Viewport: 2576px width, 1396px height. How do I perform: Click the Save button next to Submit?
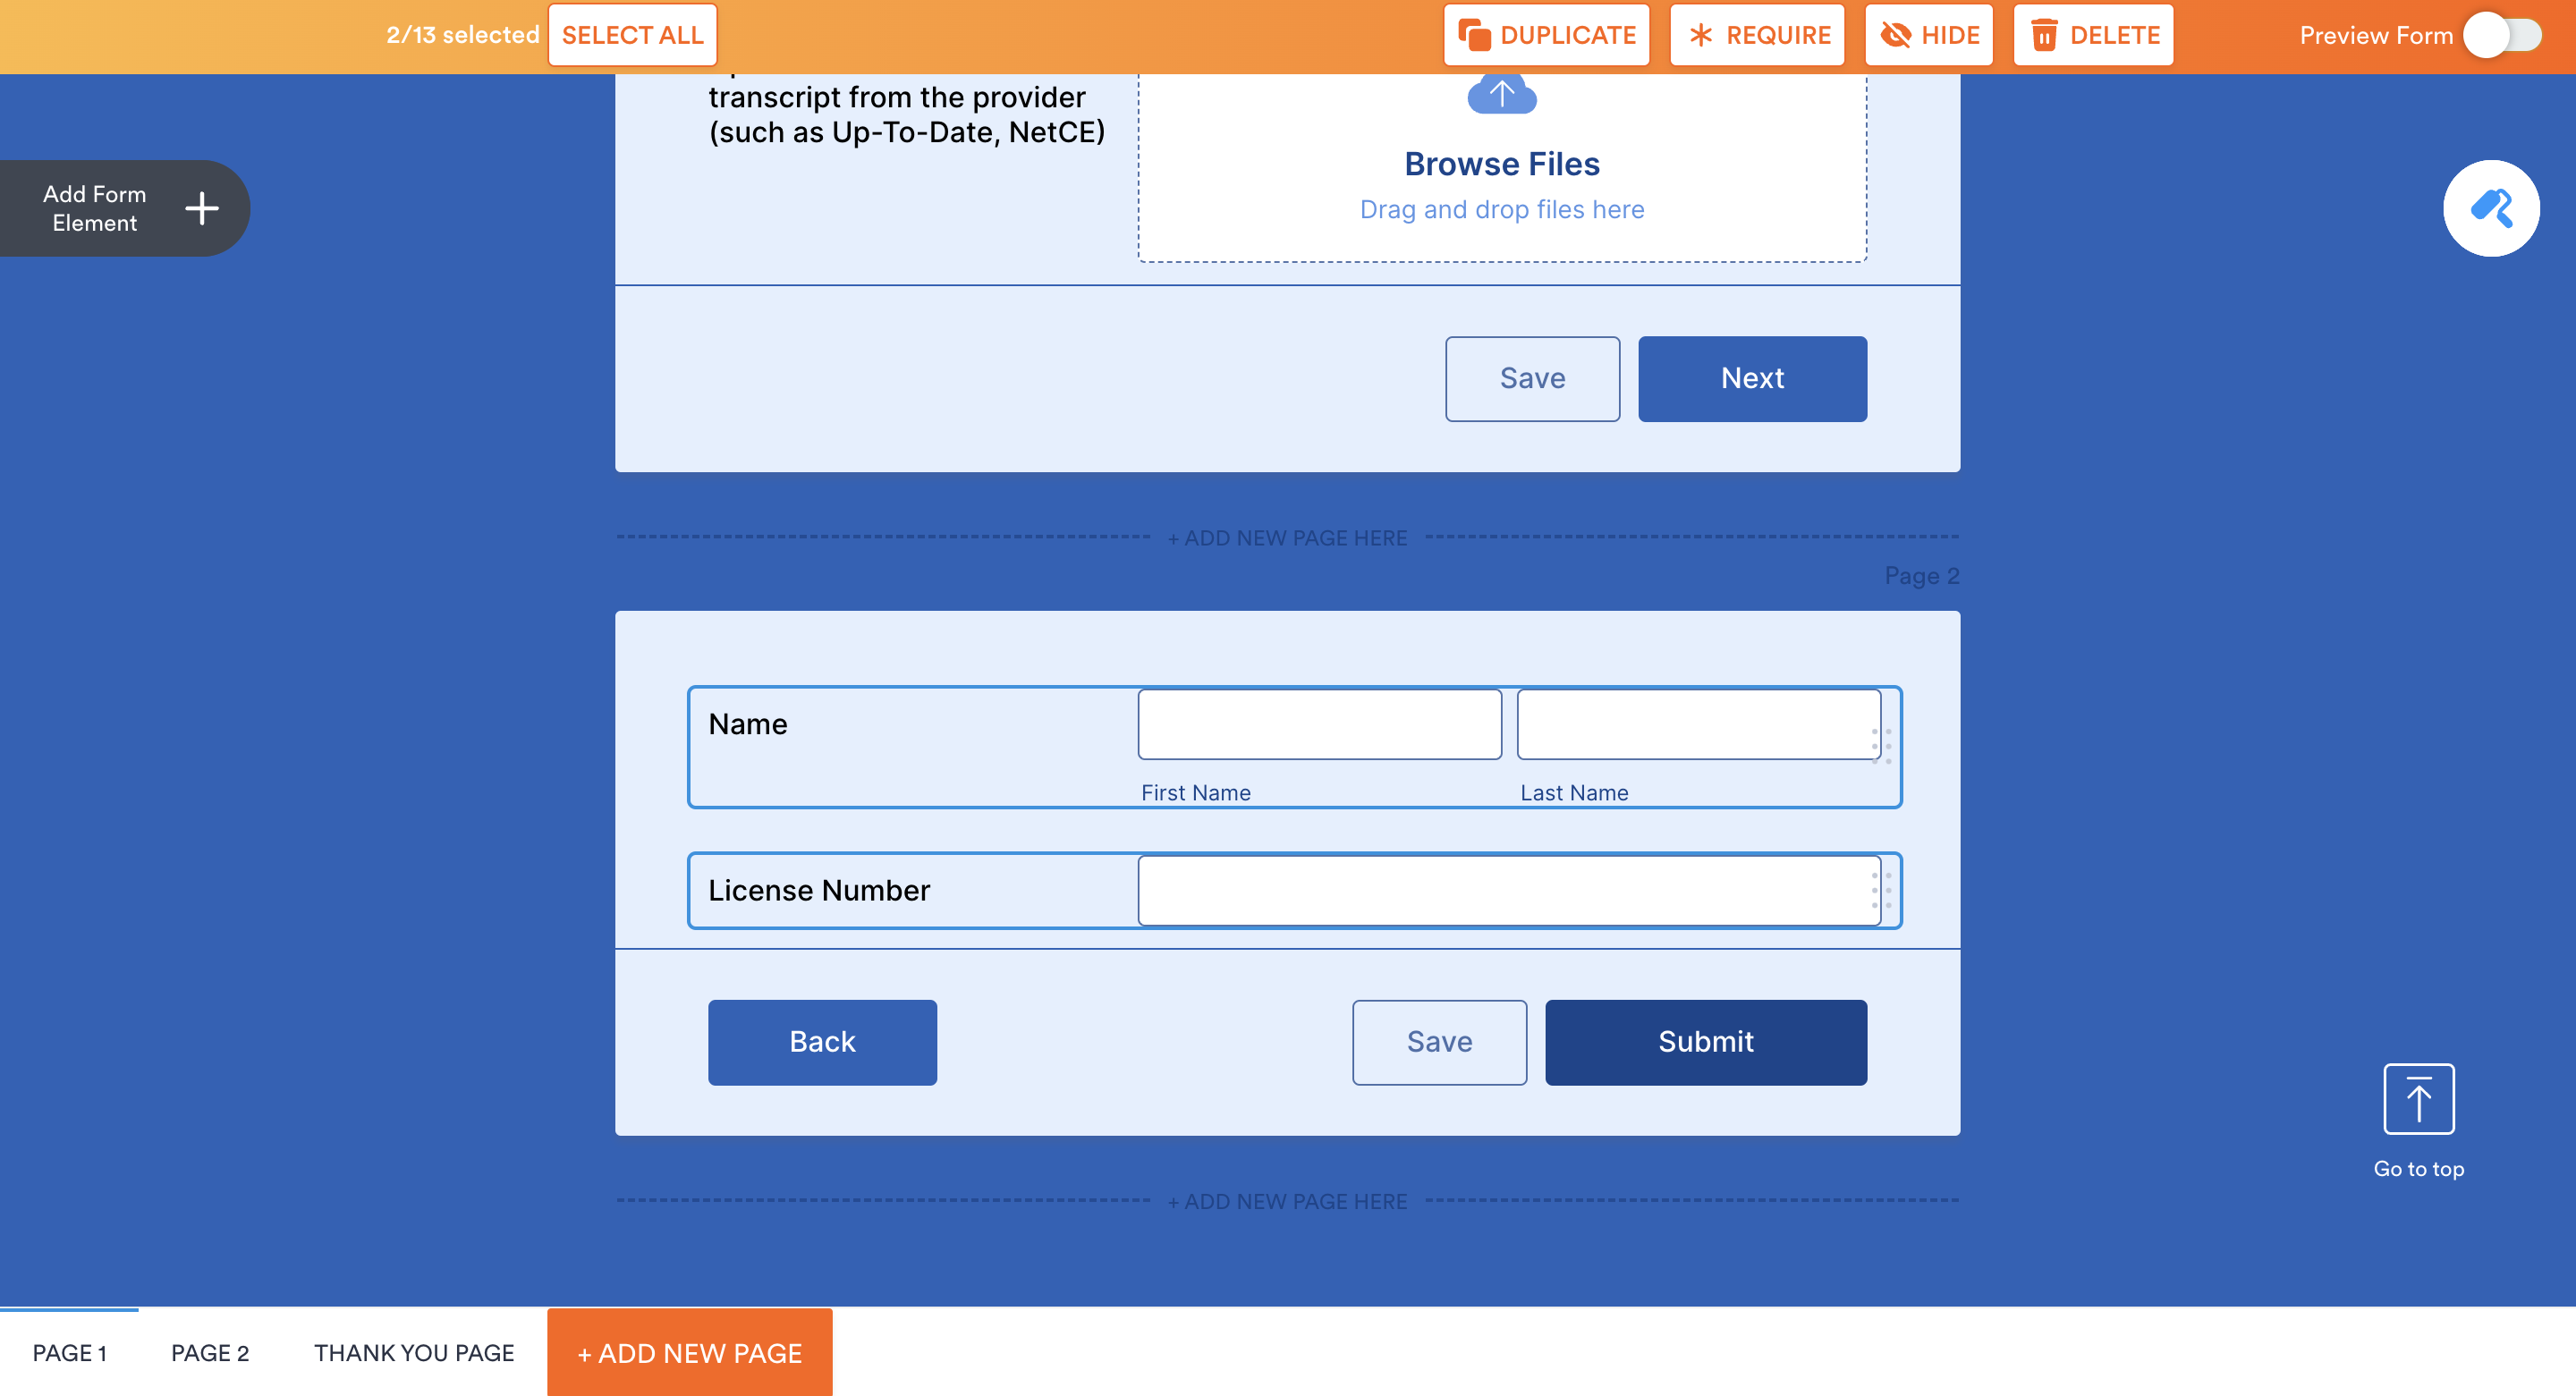[1439, 1042]
